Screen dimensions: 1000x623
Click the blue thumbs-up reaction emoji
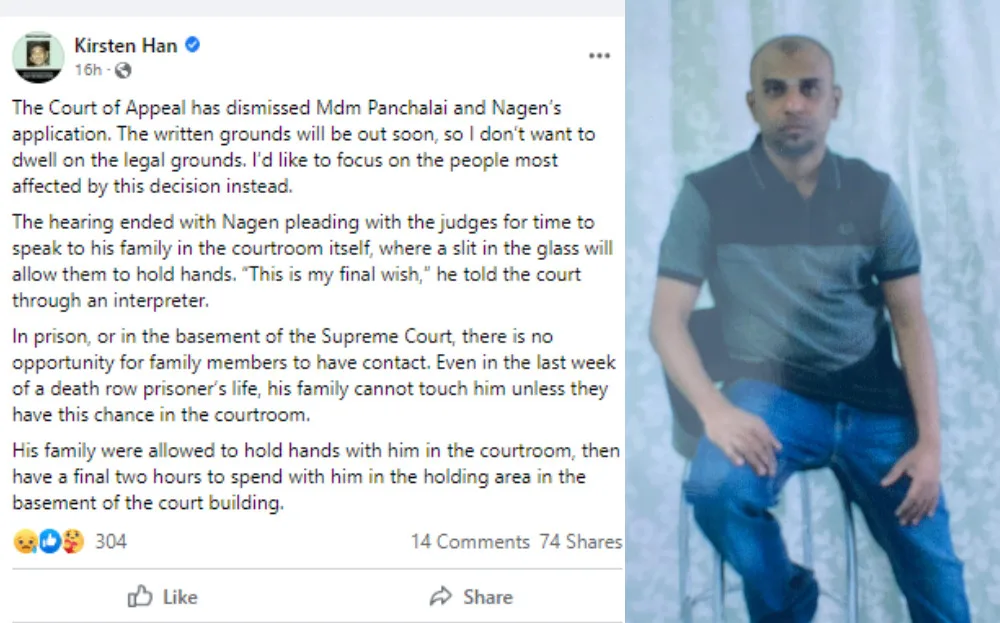(x=49, y=541)
